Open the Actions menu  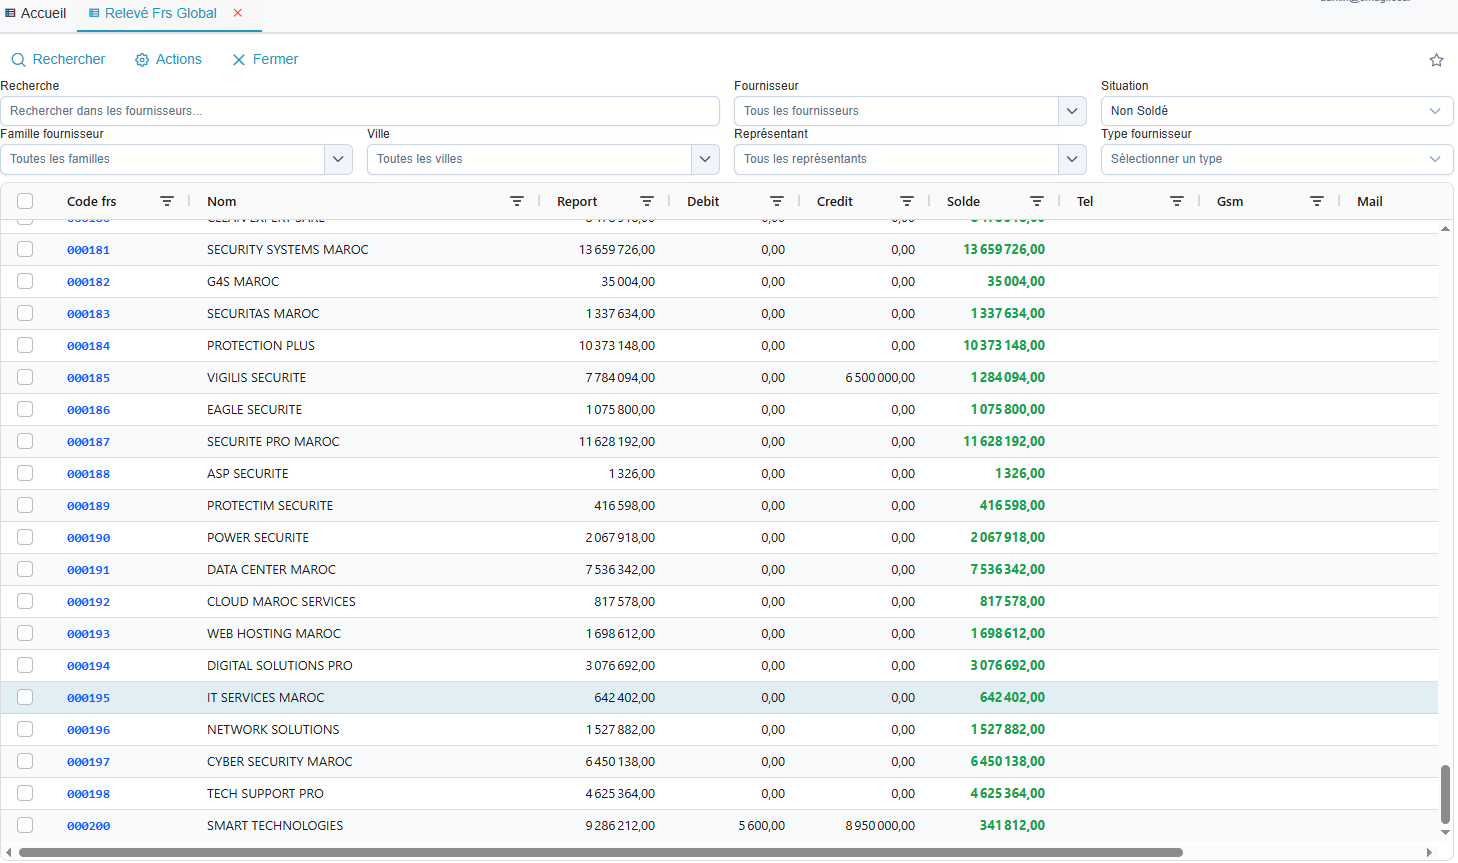click(168, 59)
